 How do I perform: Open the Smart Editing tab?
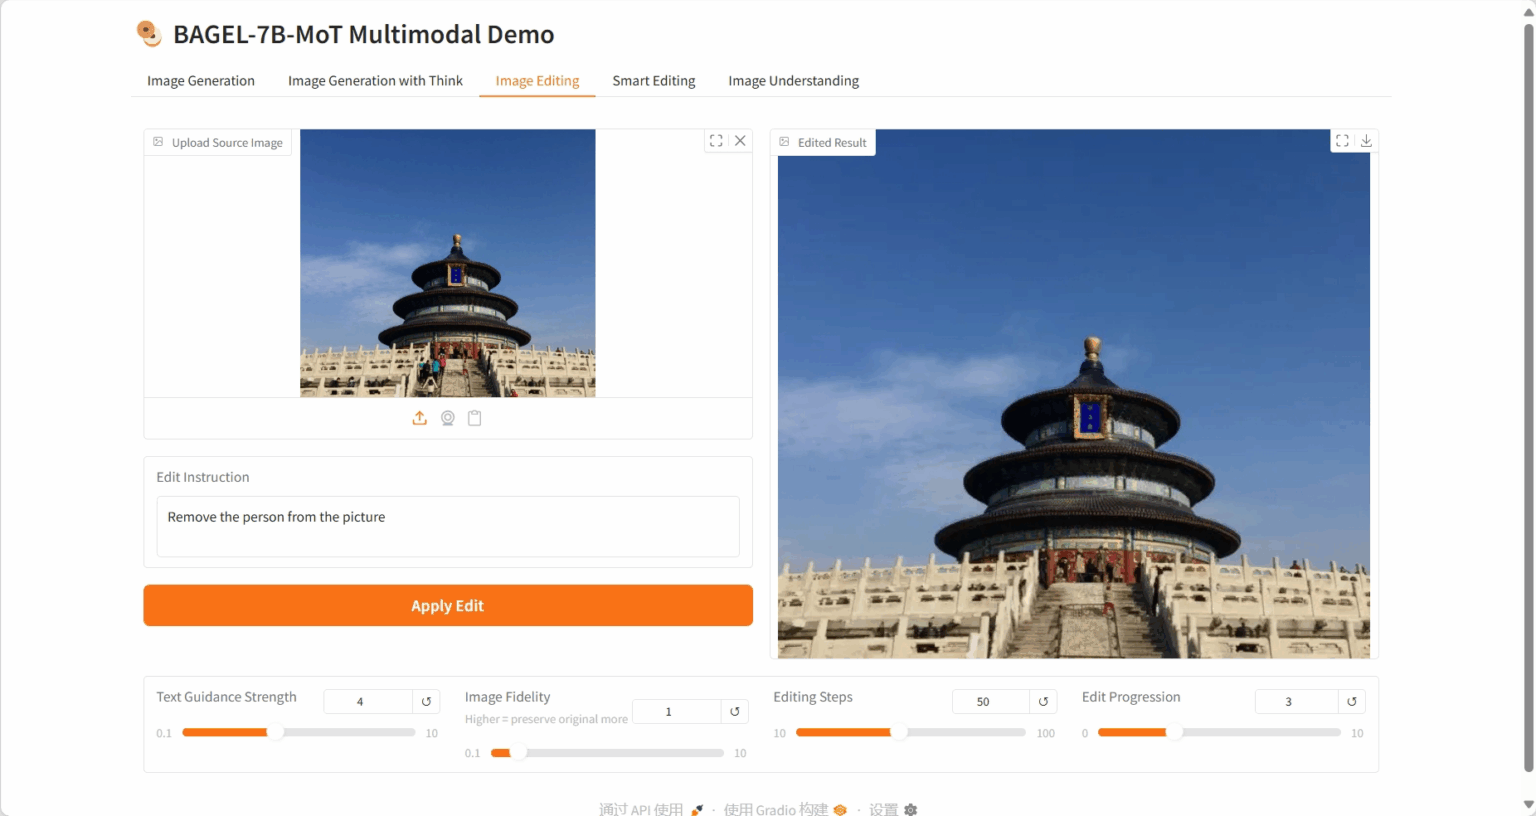pyautogui.click(x=654, y=81)
